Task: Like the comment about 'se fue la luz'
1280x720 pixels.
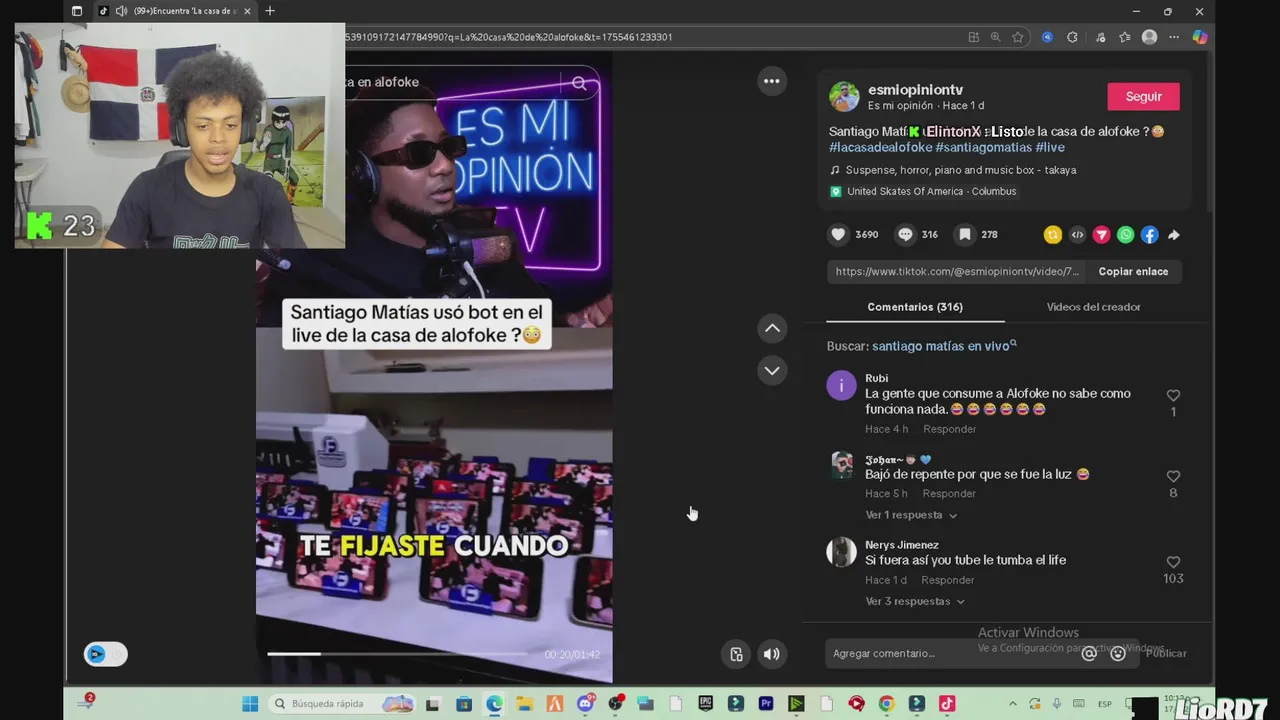Action: pos(1173,476)
